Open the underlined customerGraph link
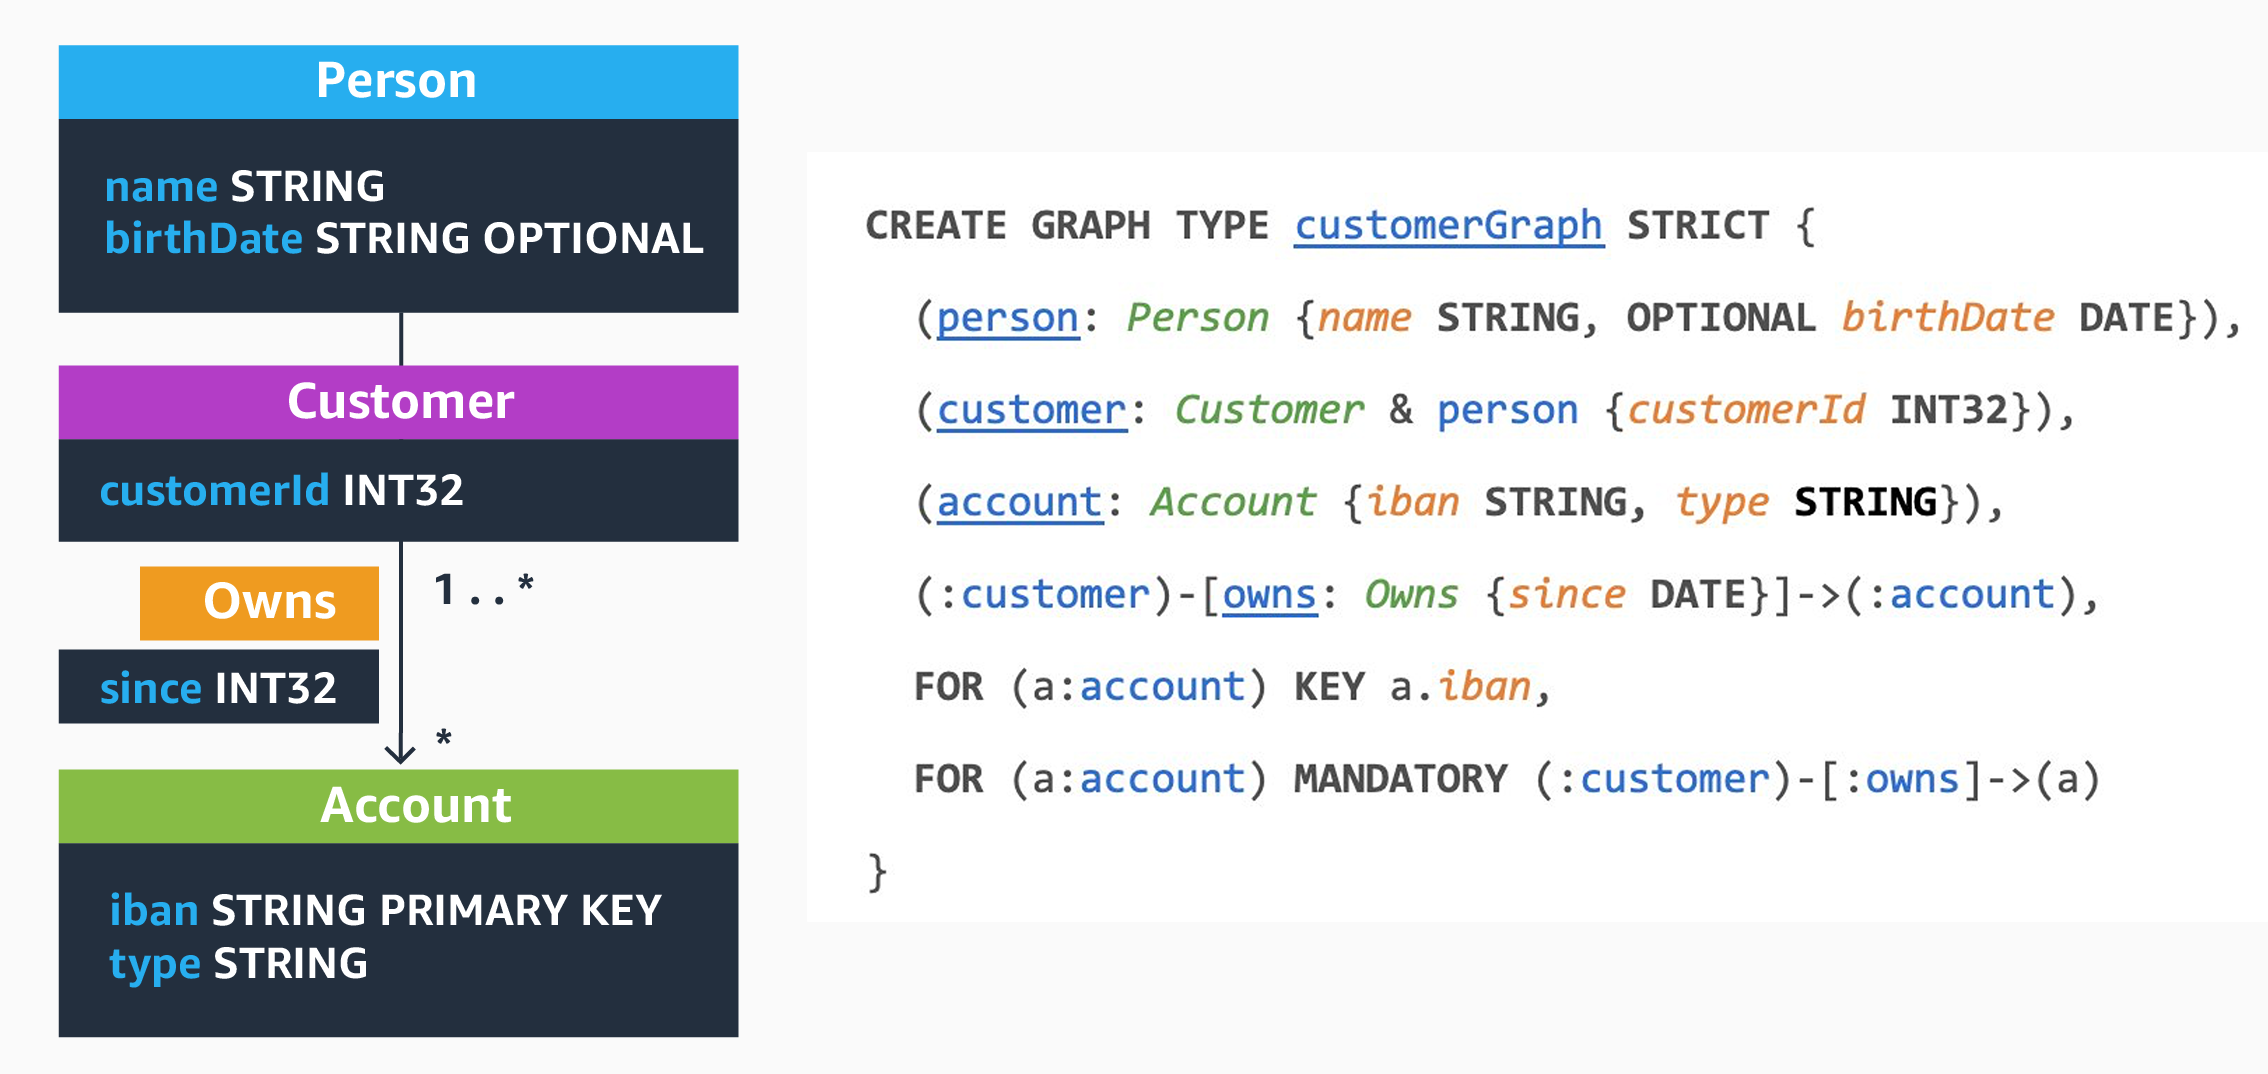Image resolution: width=2268 pixels, height=1074 pixels. coord(1448,226)
